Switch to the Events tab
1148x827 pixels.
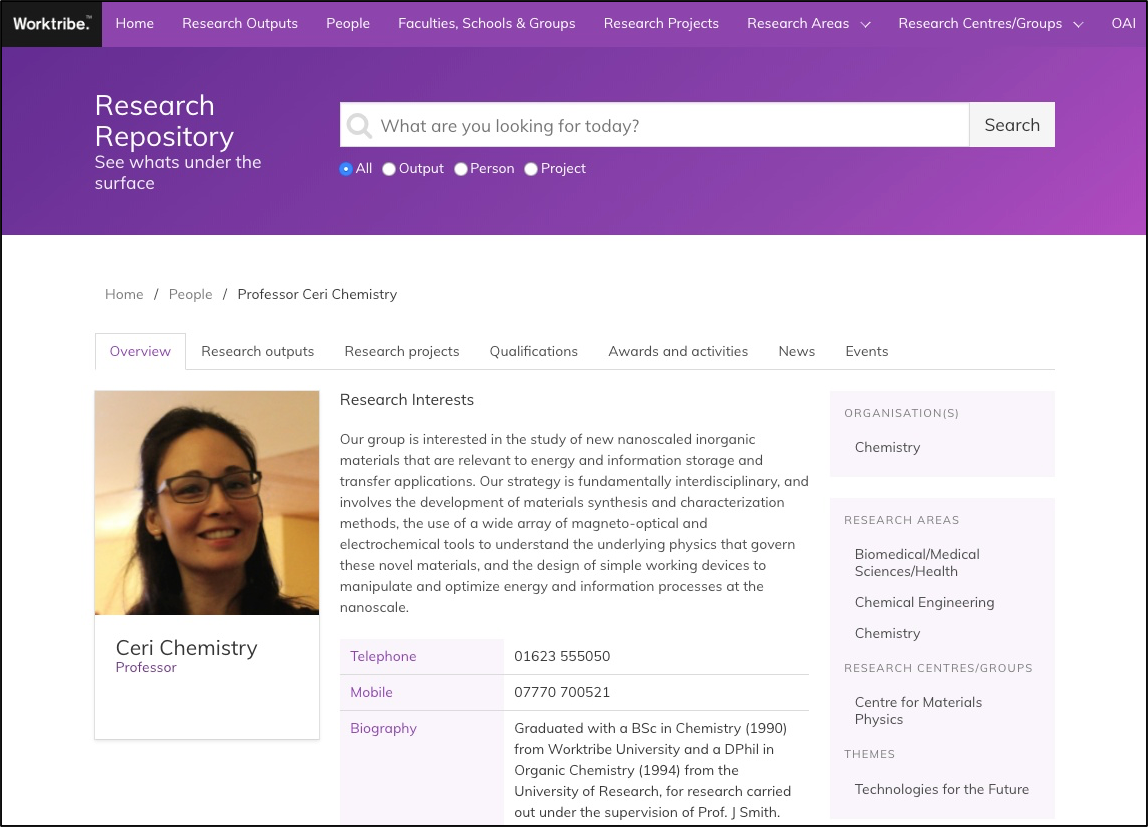coord(867,351)
